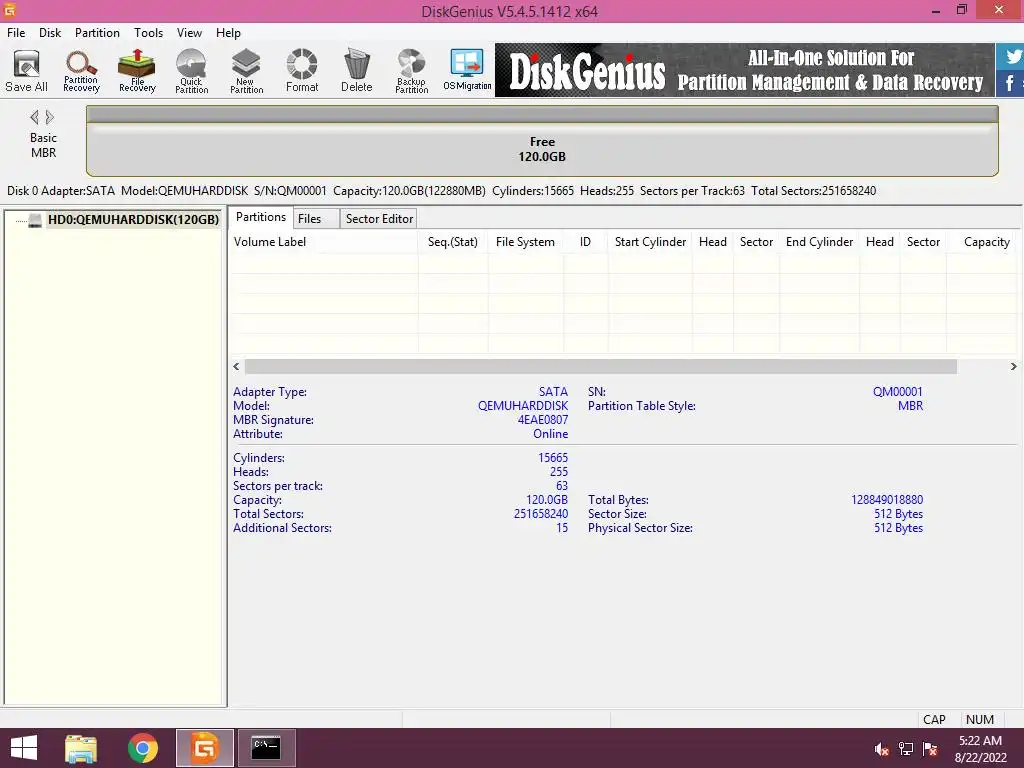Click the hard disk icon in the tree

(x=35, y=220)
